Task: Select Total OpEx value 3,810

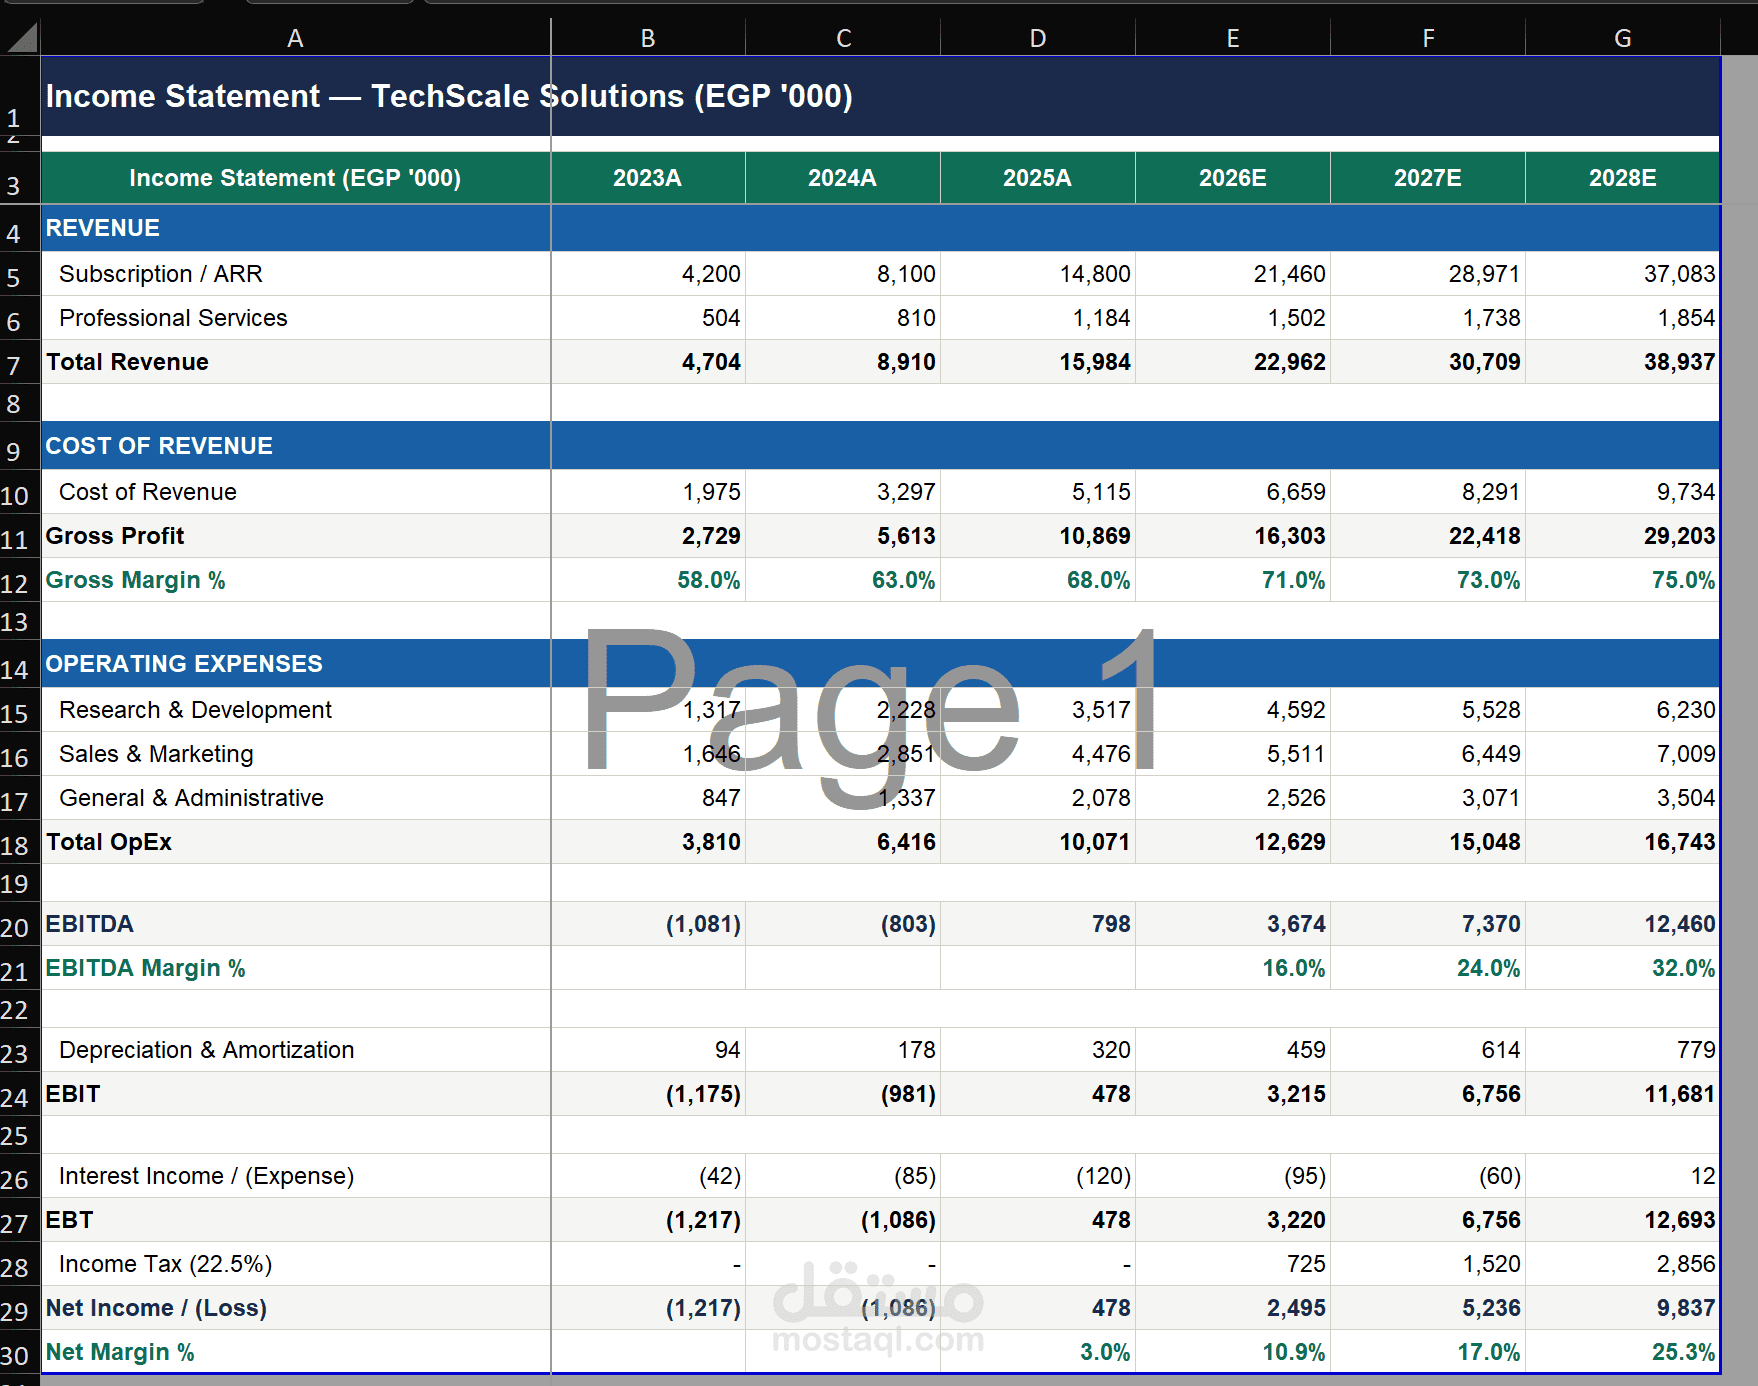Action: pos(648,842)
